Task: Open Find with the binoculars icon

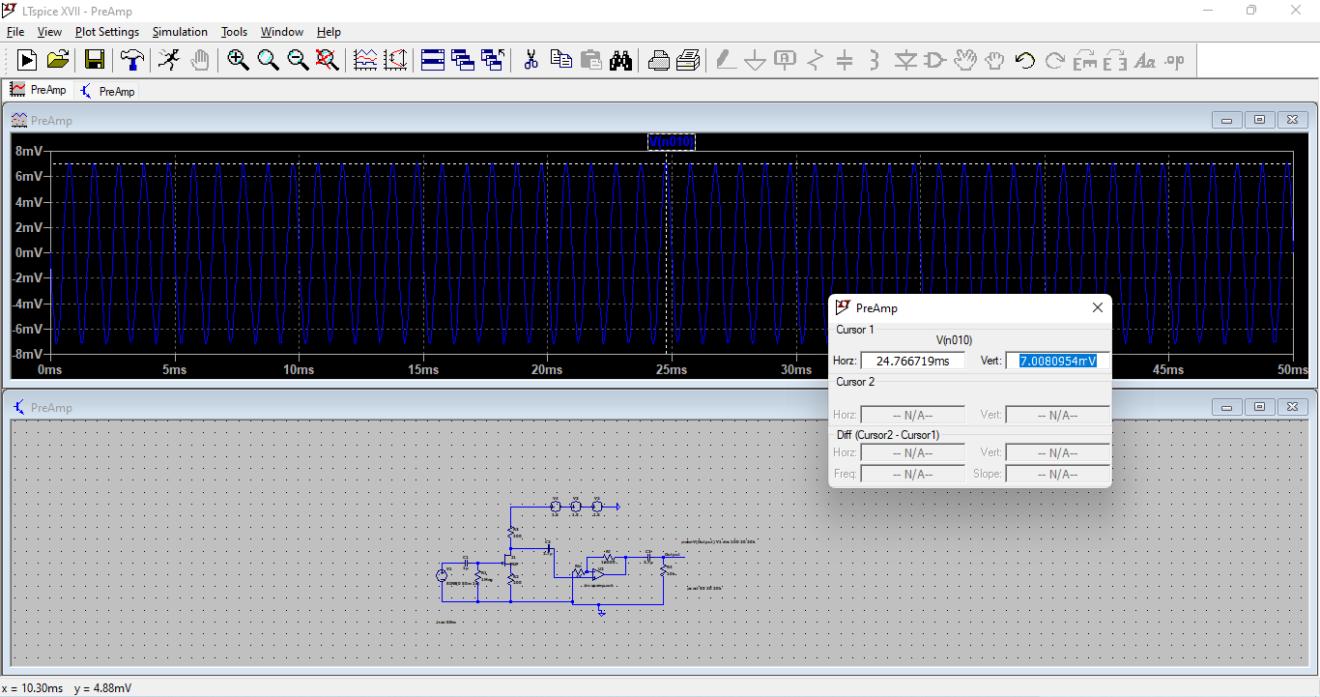Action: pos(621,60)
